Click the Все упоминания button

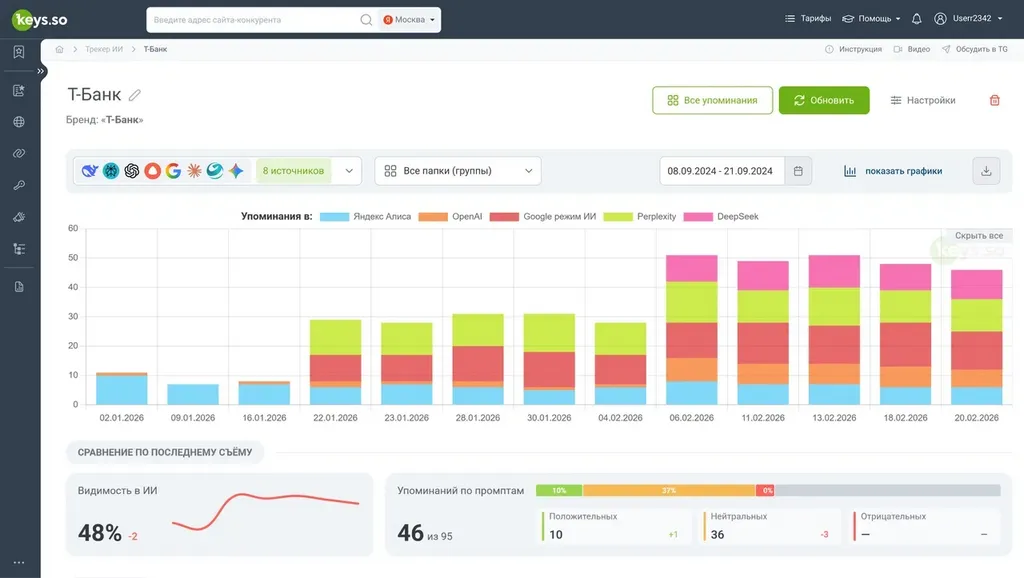[712, 100]
